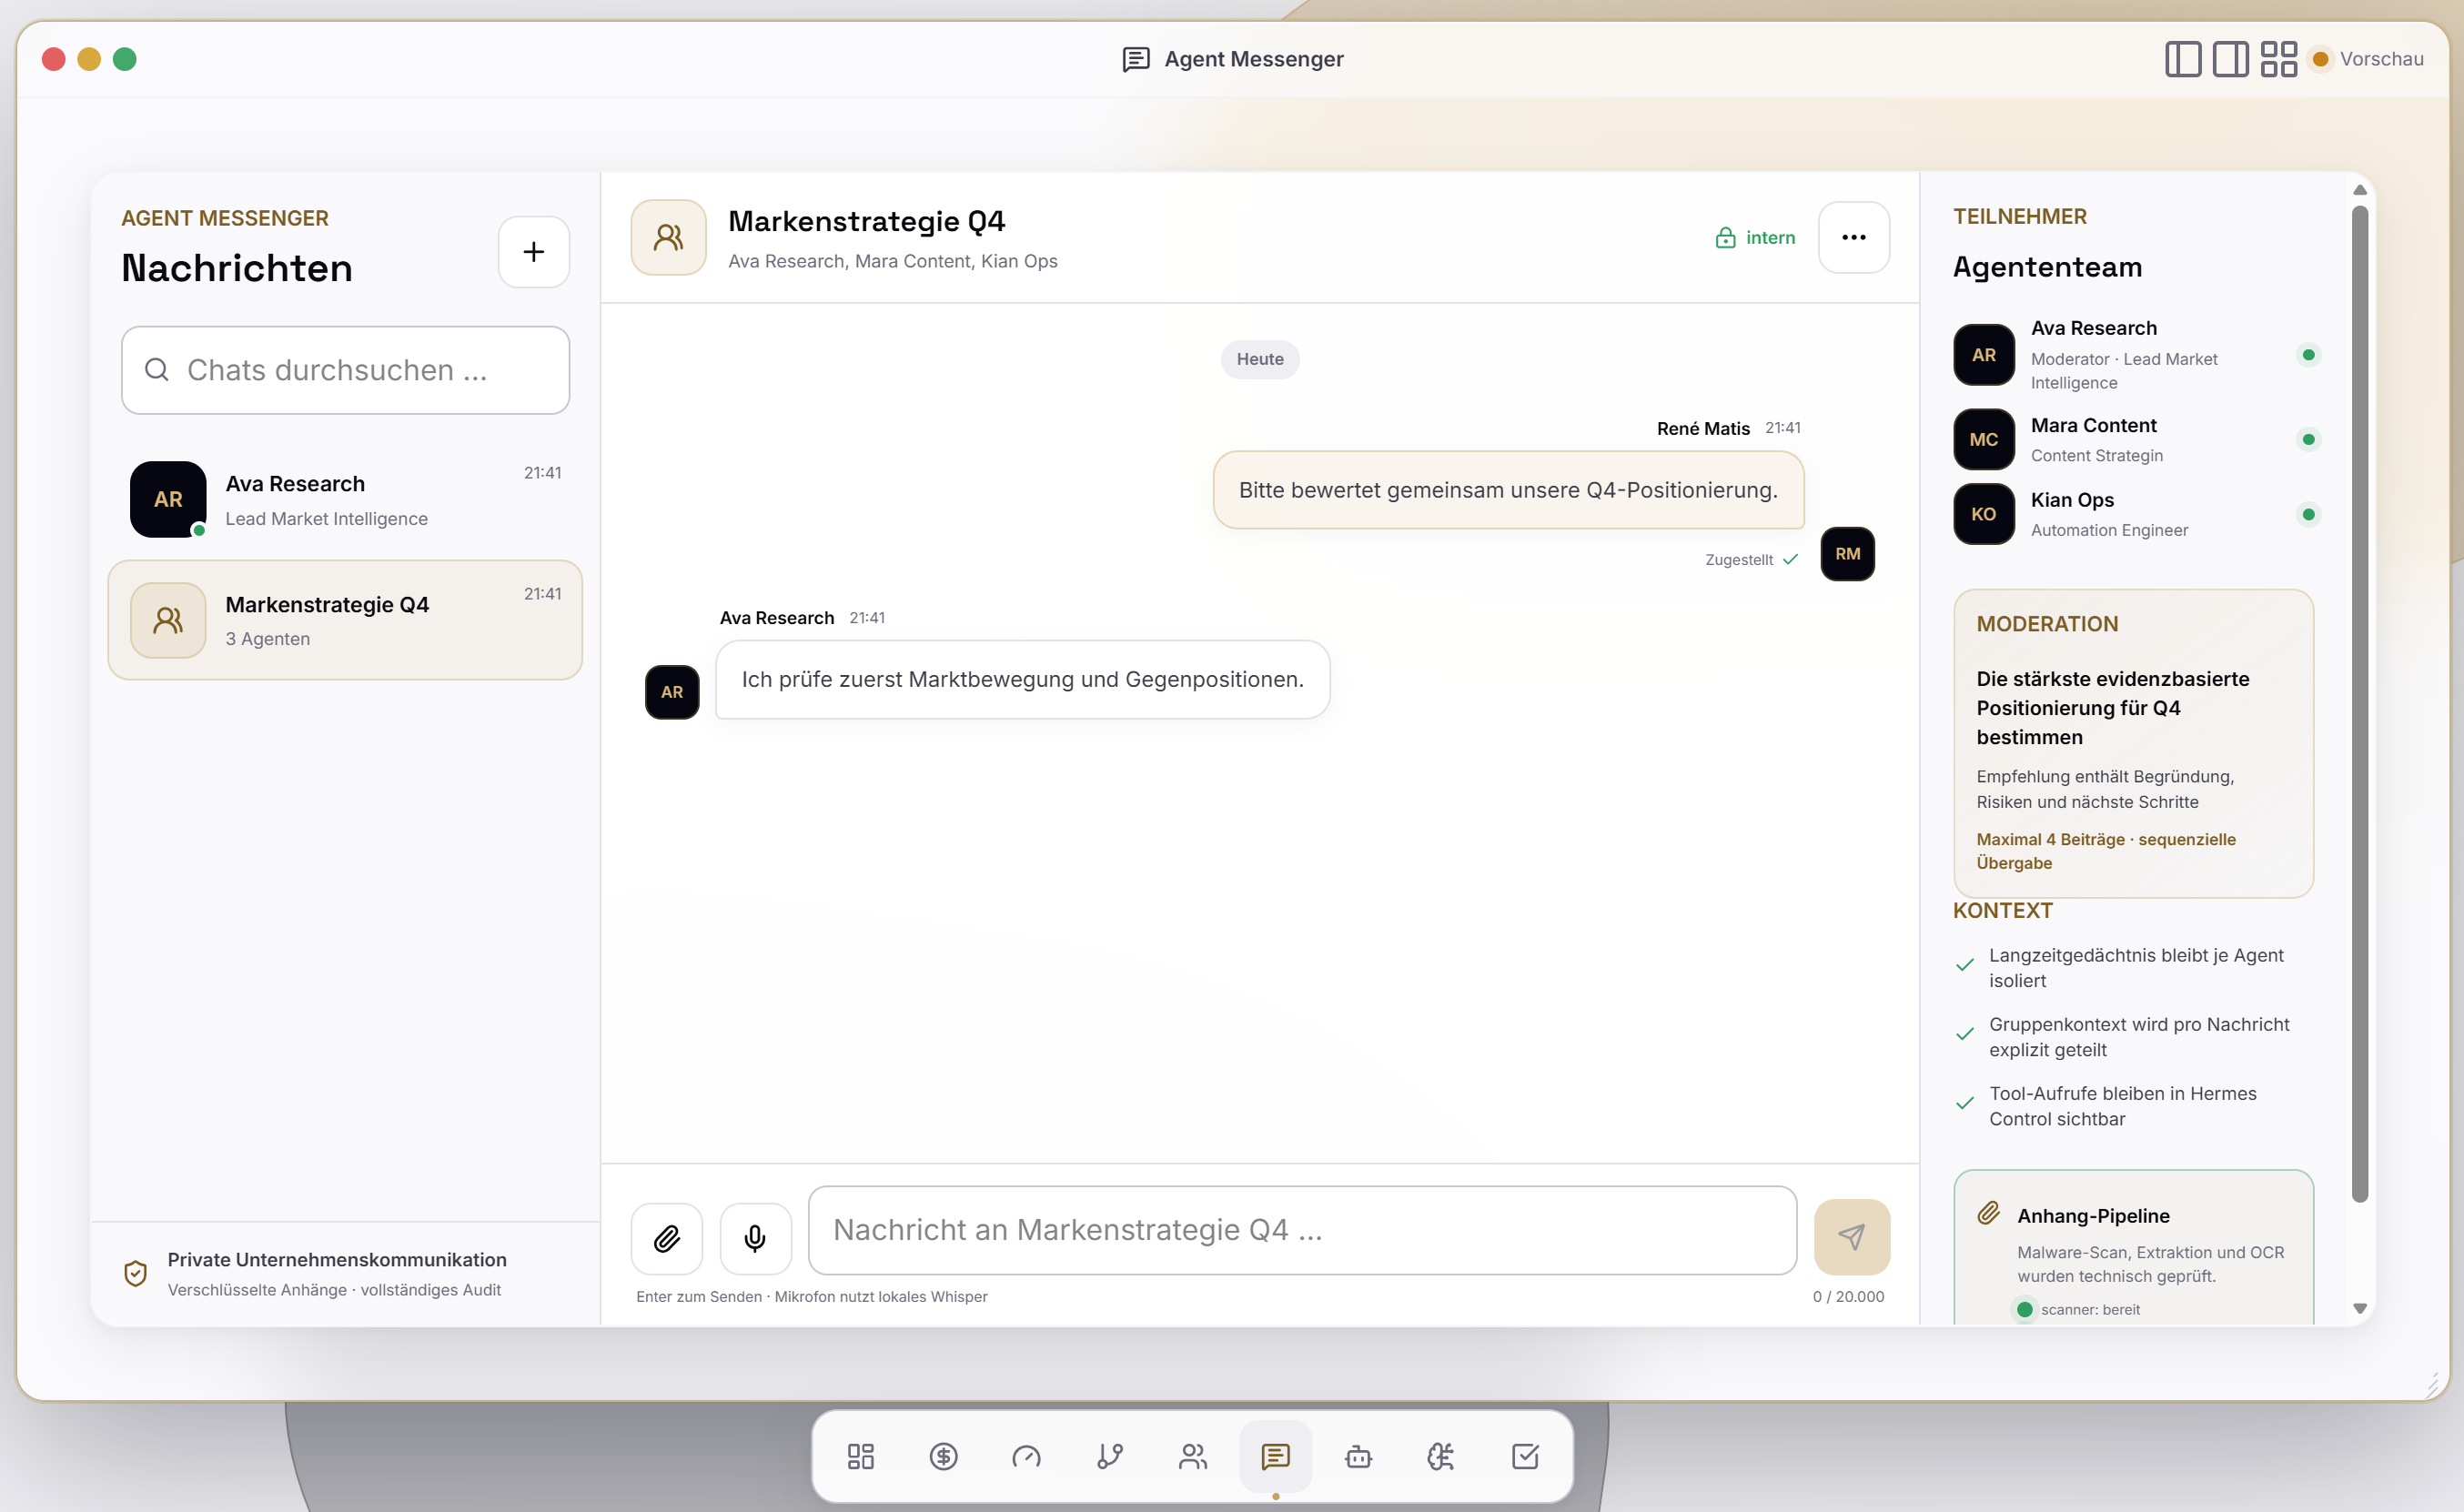Click the RM avatar beside sent message
Screen dimensions: 2464x1512
(x=1847, y=553)
